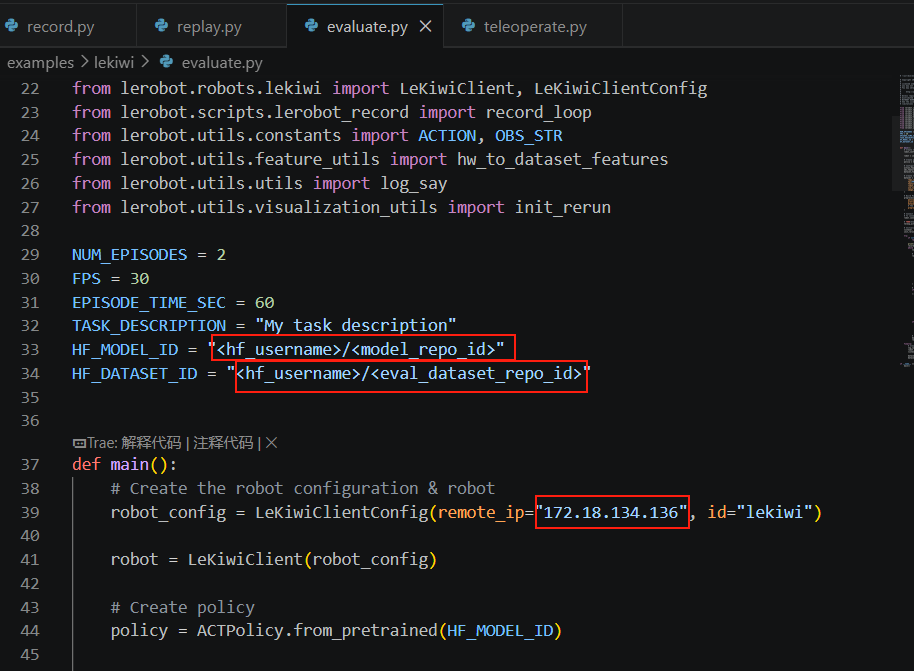Viewport: 914px width, 671px height.
Task: Click HF_MODEL_ID argument on line 44
Action: [500, 631]
